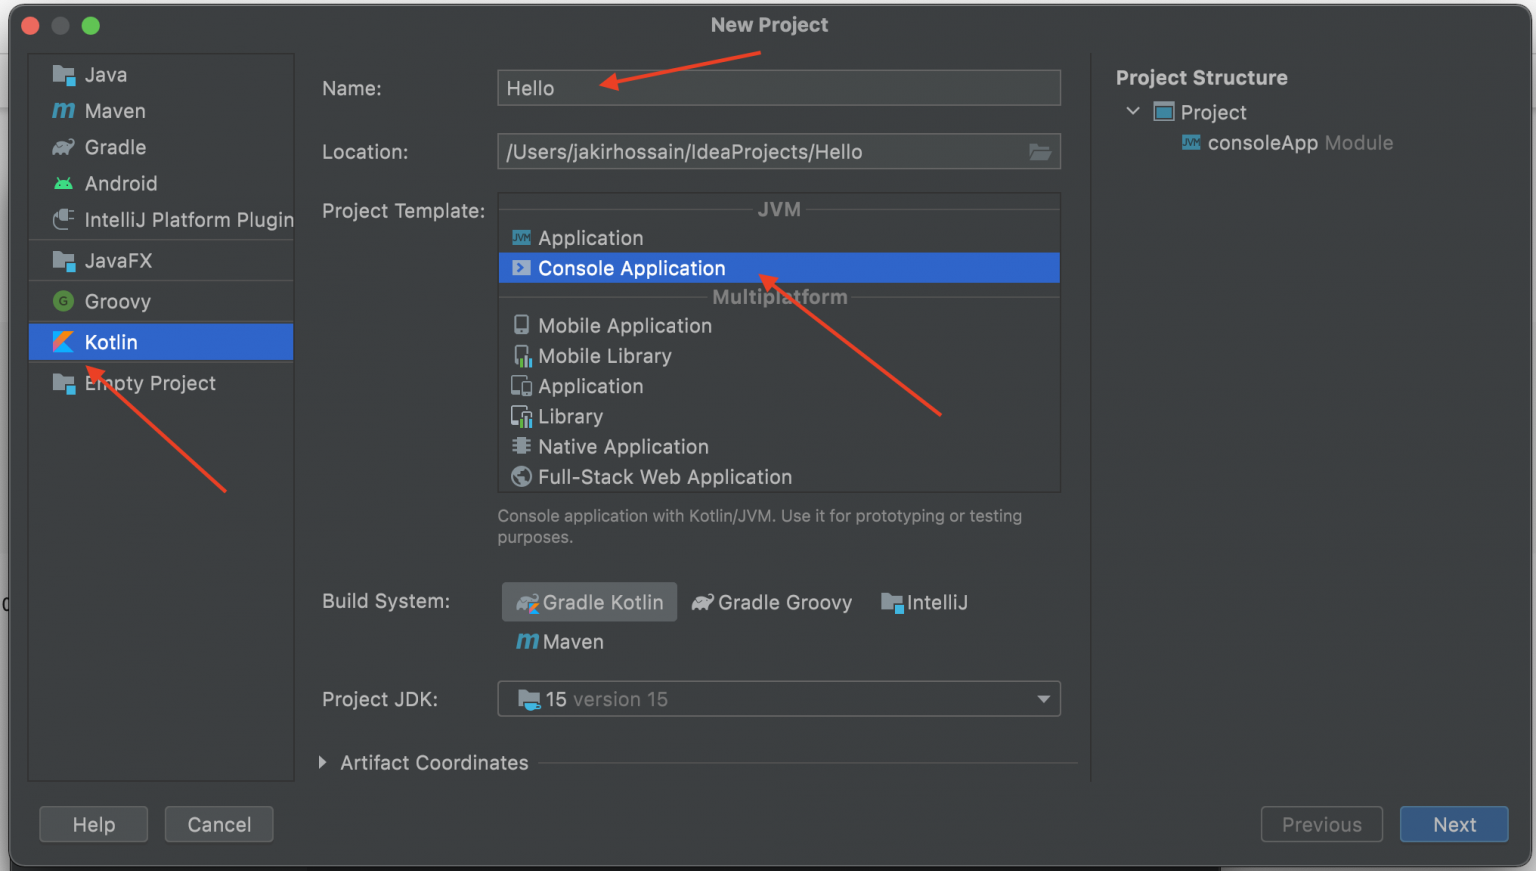The image size is (1536, 871).
Task: Click the Groovy icon in sidebar
Action: tap(63, 301)
